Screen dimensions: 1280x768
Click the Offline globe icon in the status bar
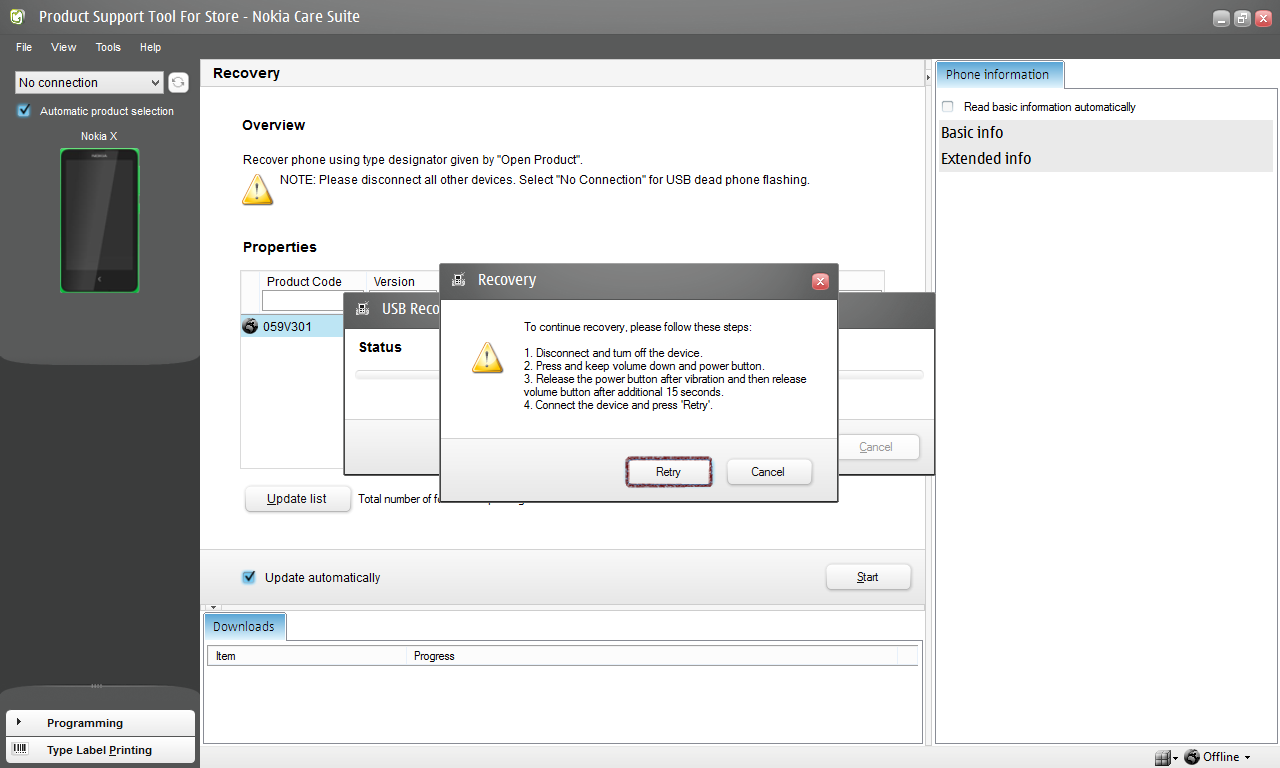[x=1192, y=757]
